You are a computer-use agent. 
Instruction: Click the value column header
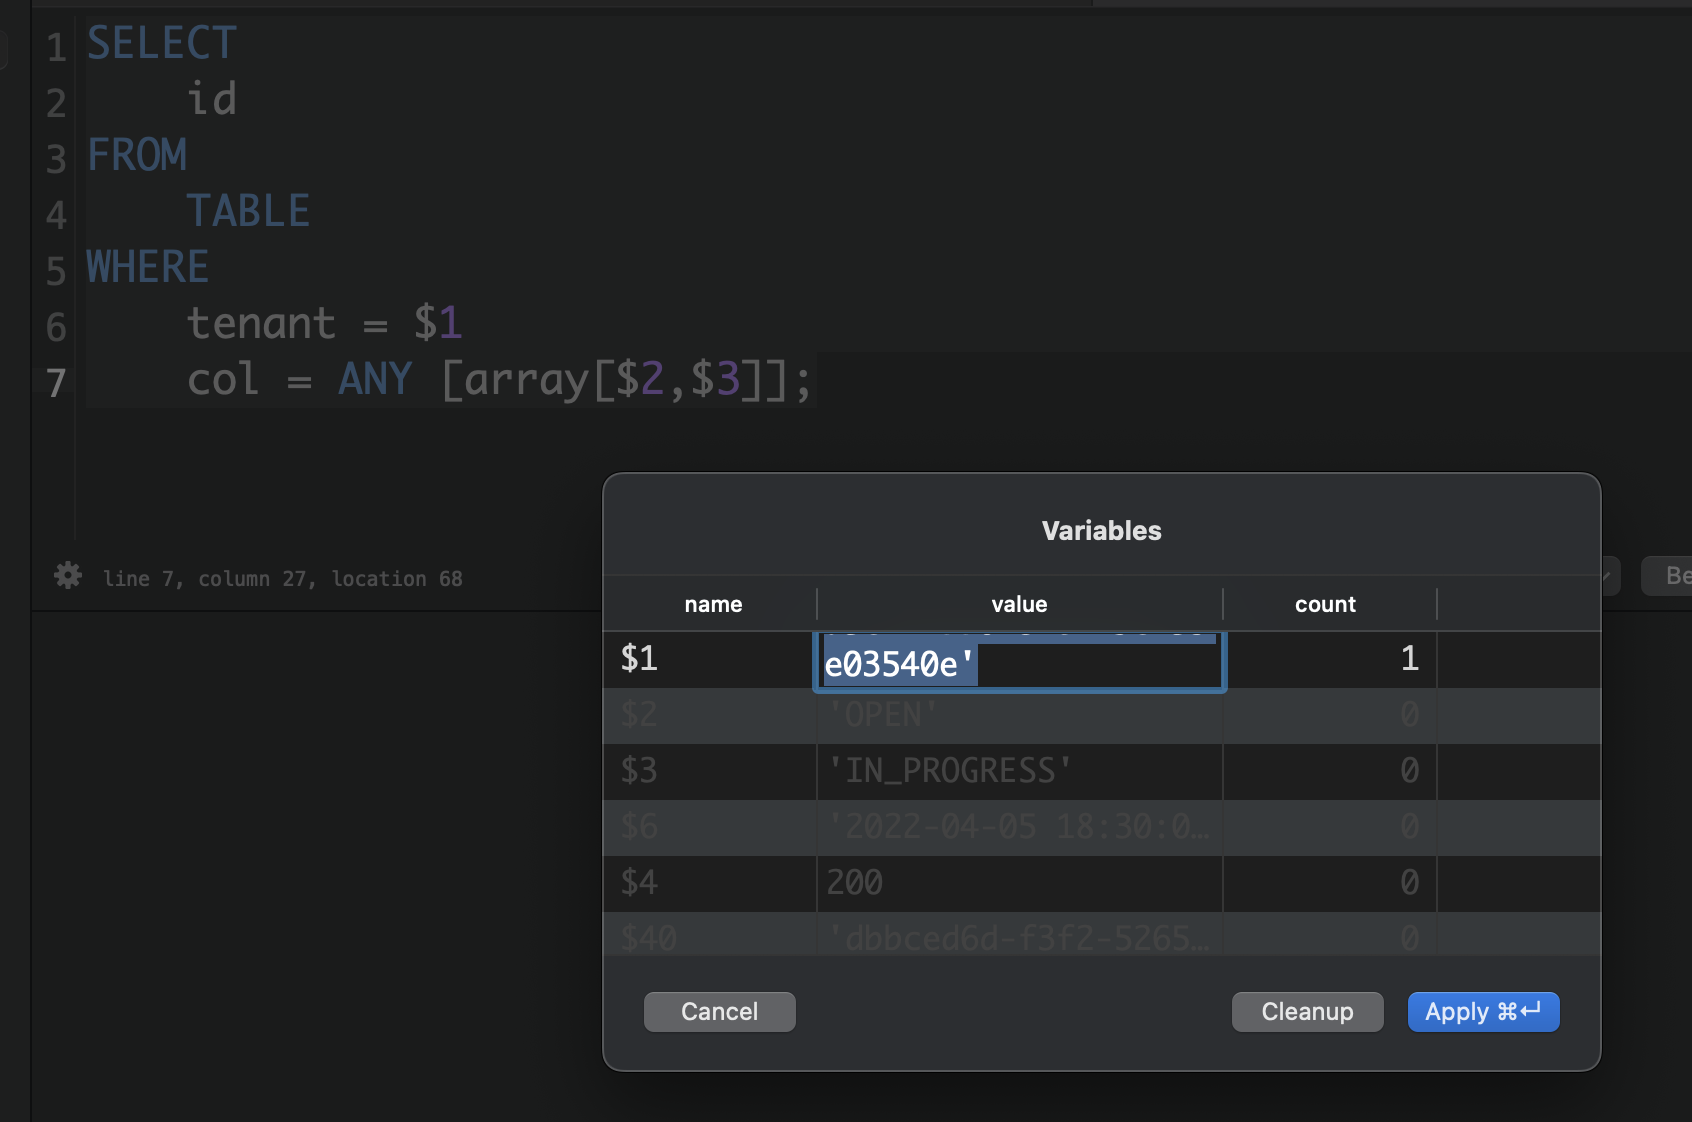[x=1019, y=604]
